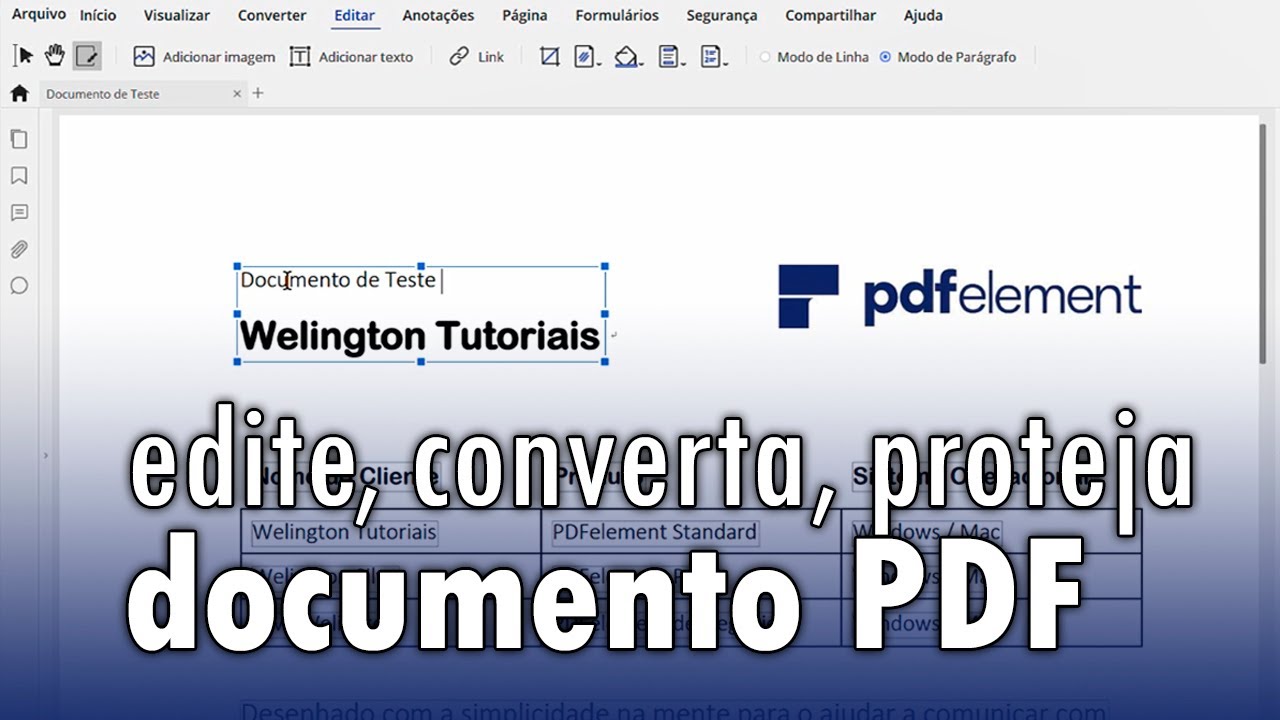The width and height of the screenshot is (1280, 720).
Task: Click the pdfelement logo image
Action: point(960,296)
